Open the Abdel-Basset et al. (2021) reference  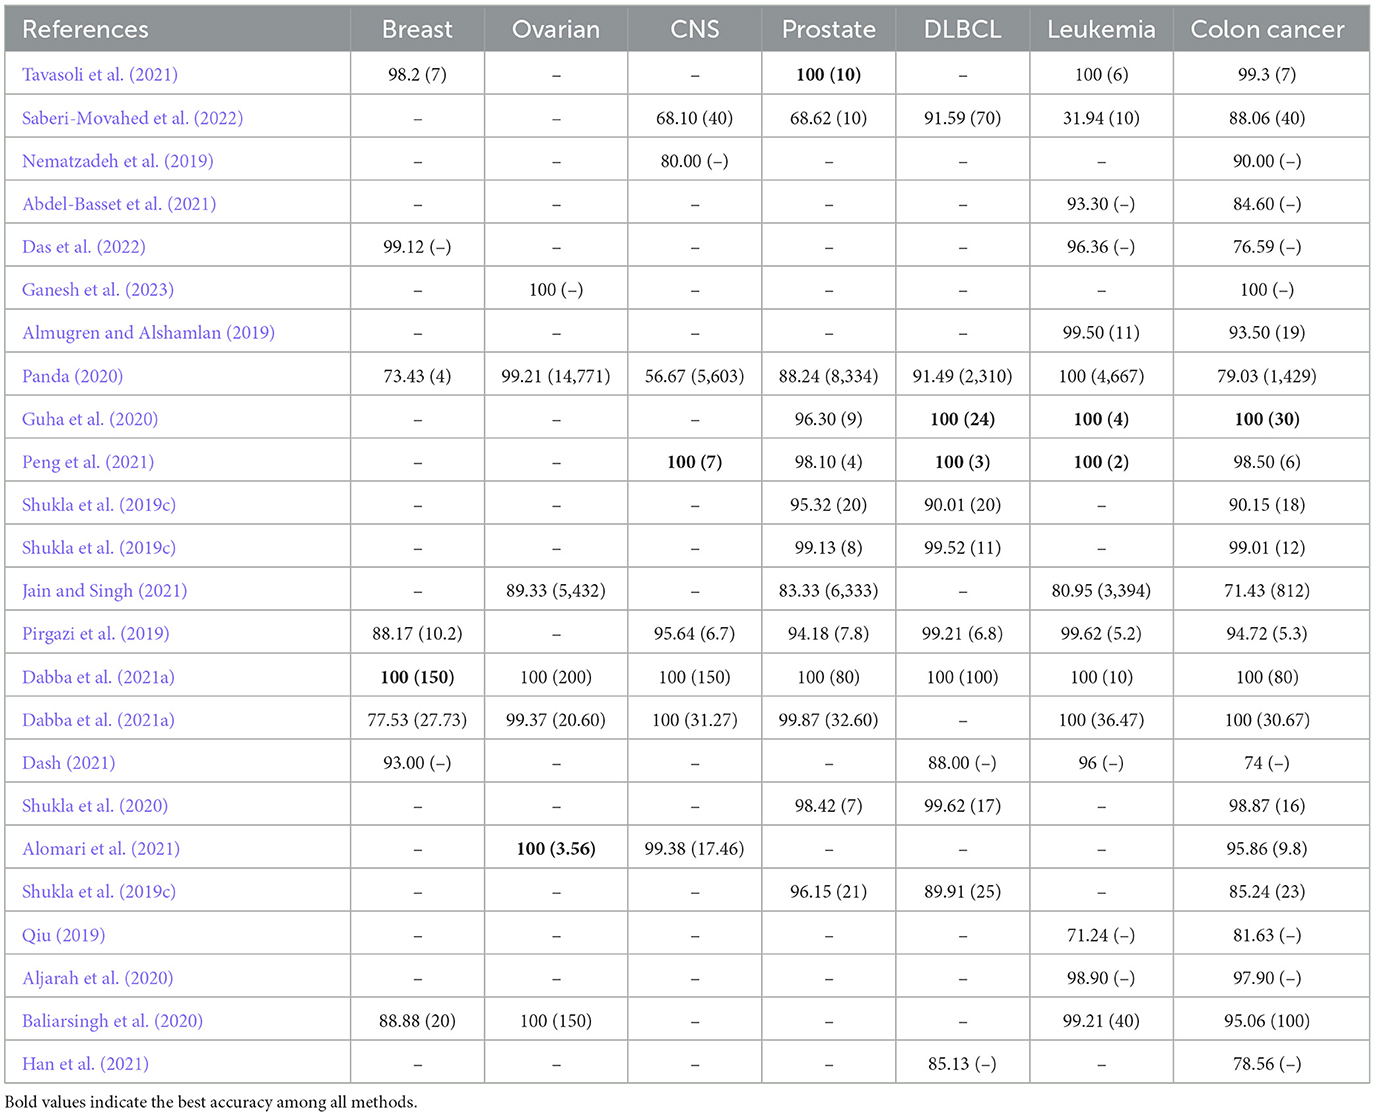(x=119, y=204)
